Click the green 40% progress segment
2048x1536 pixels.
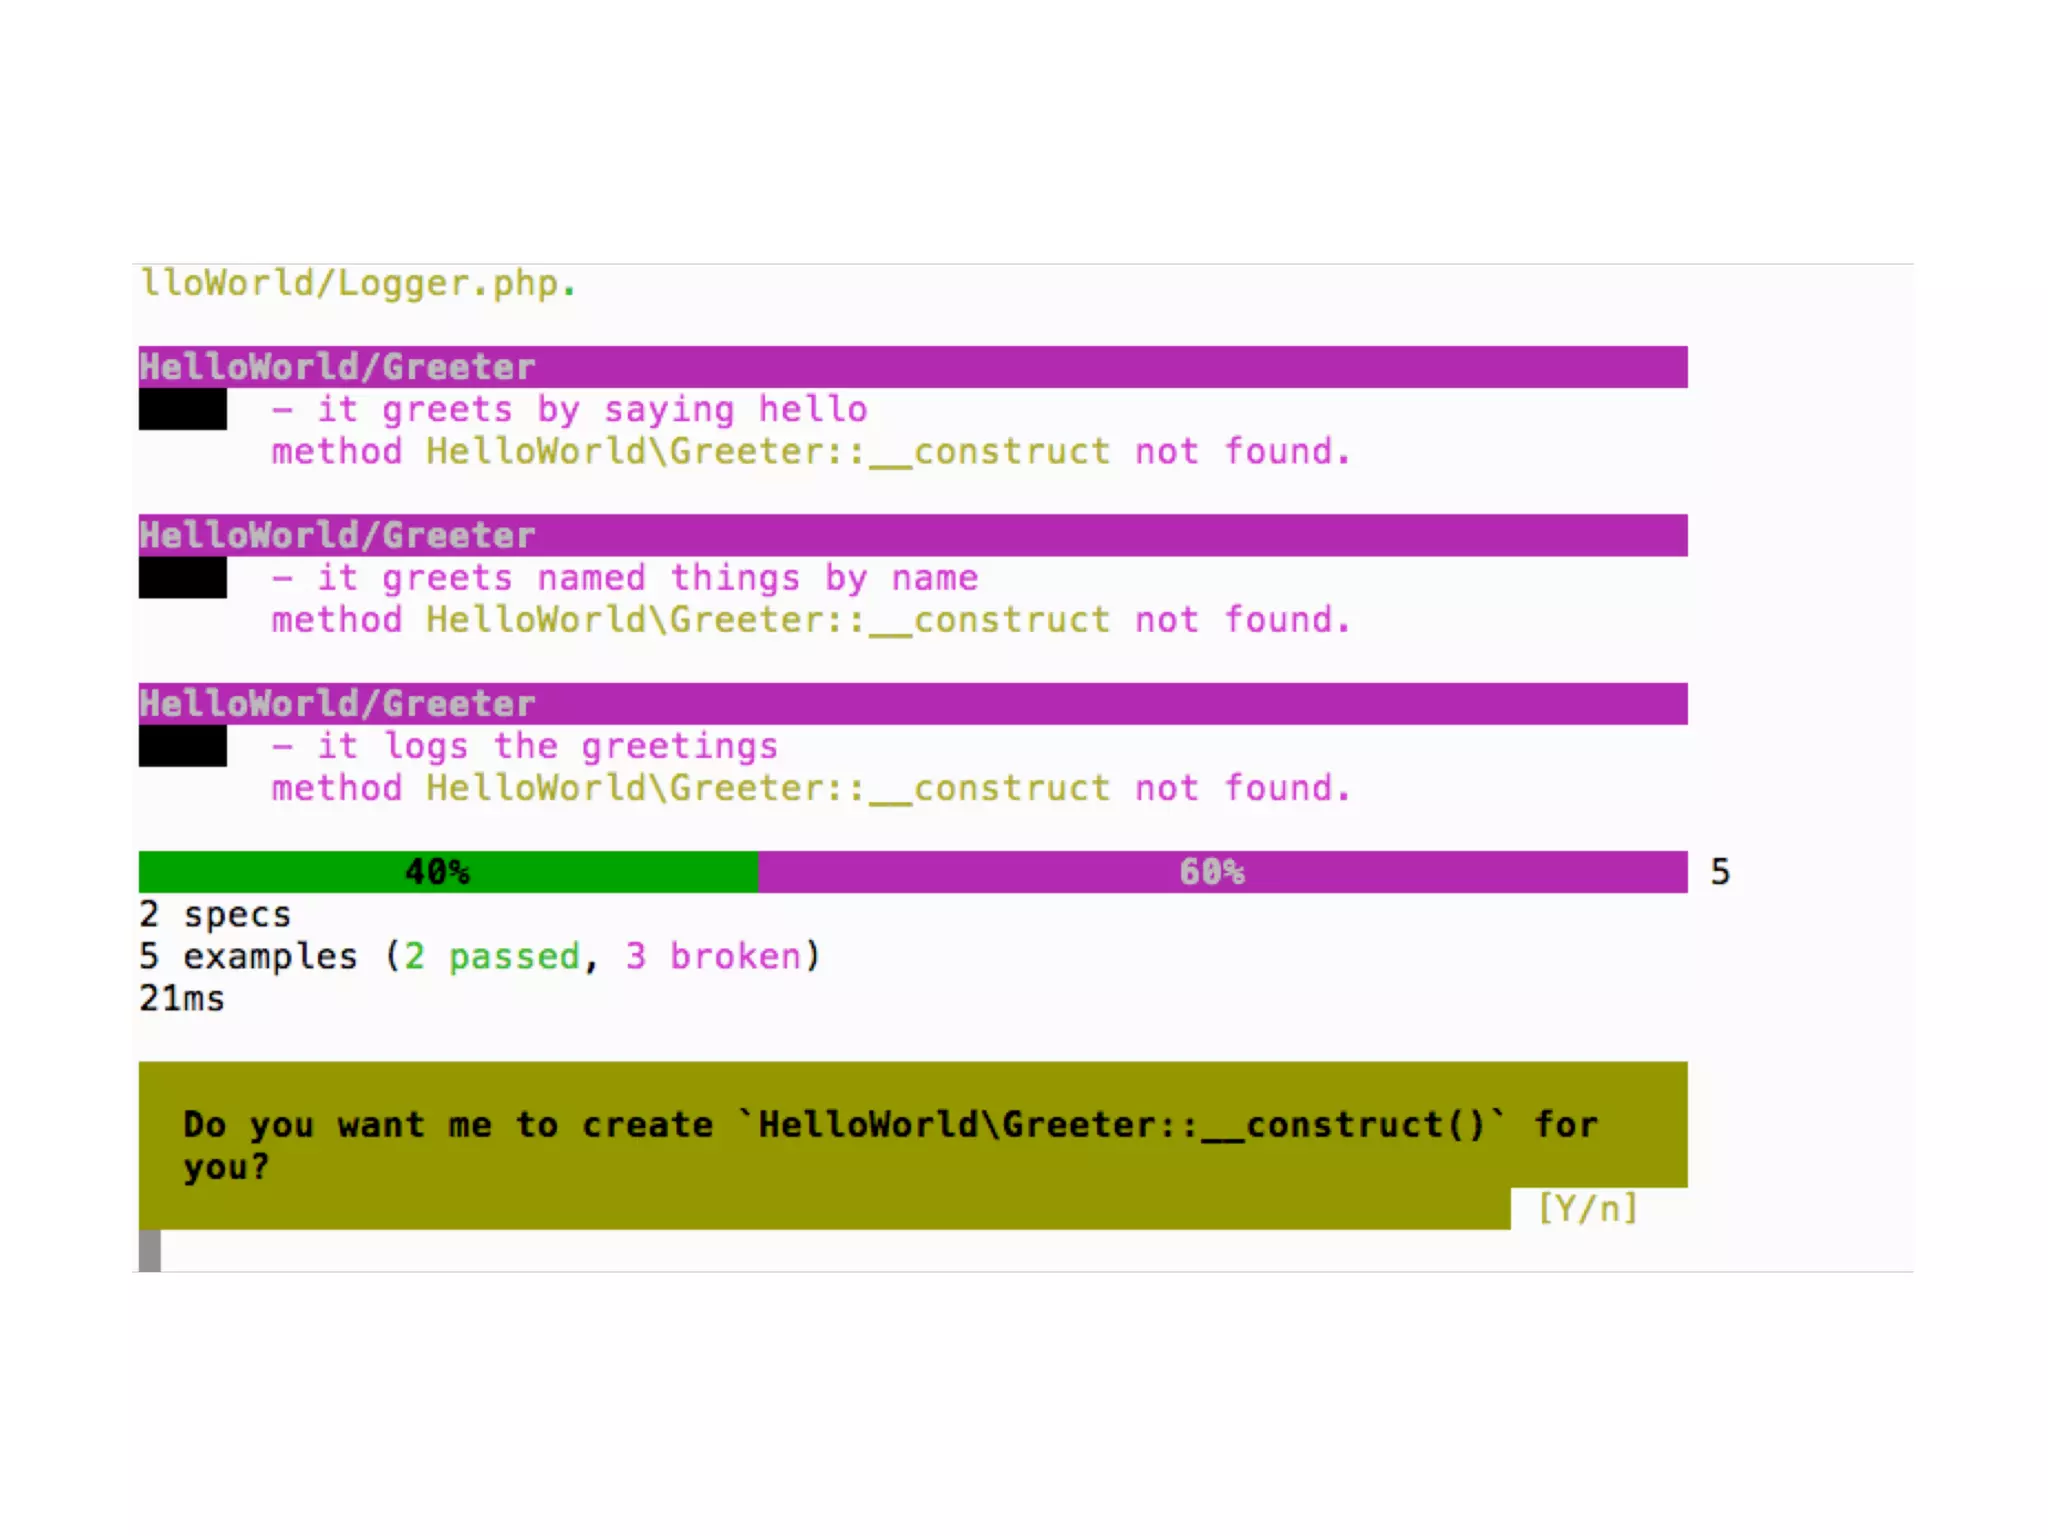[448, 871]
